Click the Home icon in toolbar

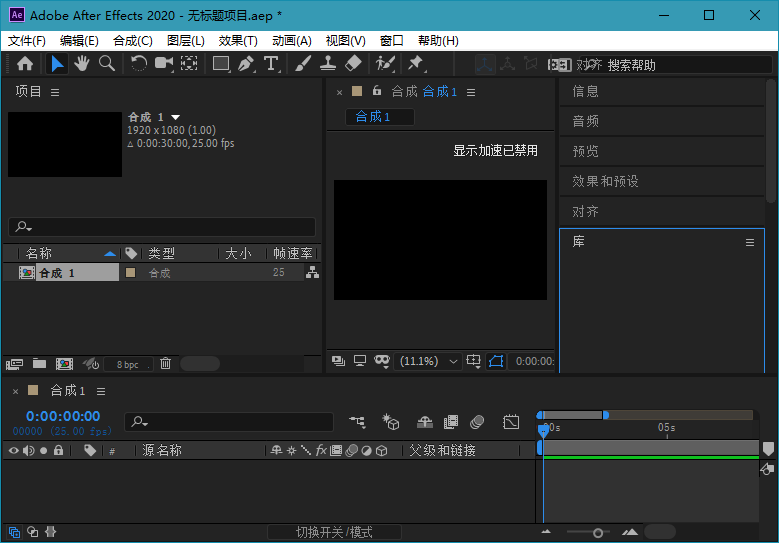[x=25, y=64]
